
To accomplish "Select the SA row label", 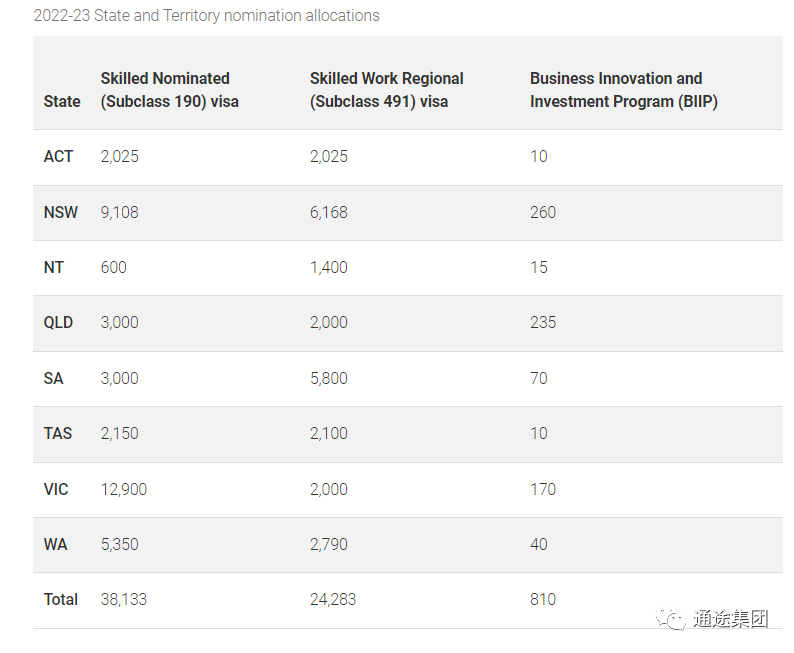I will 54,378.
